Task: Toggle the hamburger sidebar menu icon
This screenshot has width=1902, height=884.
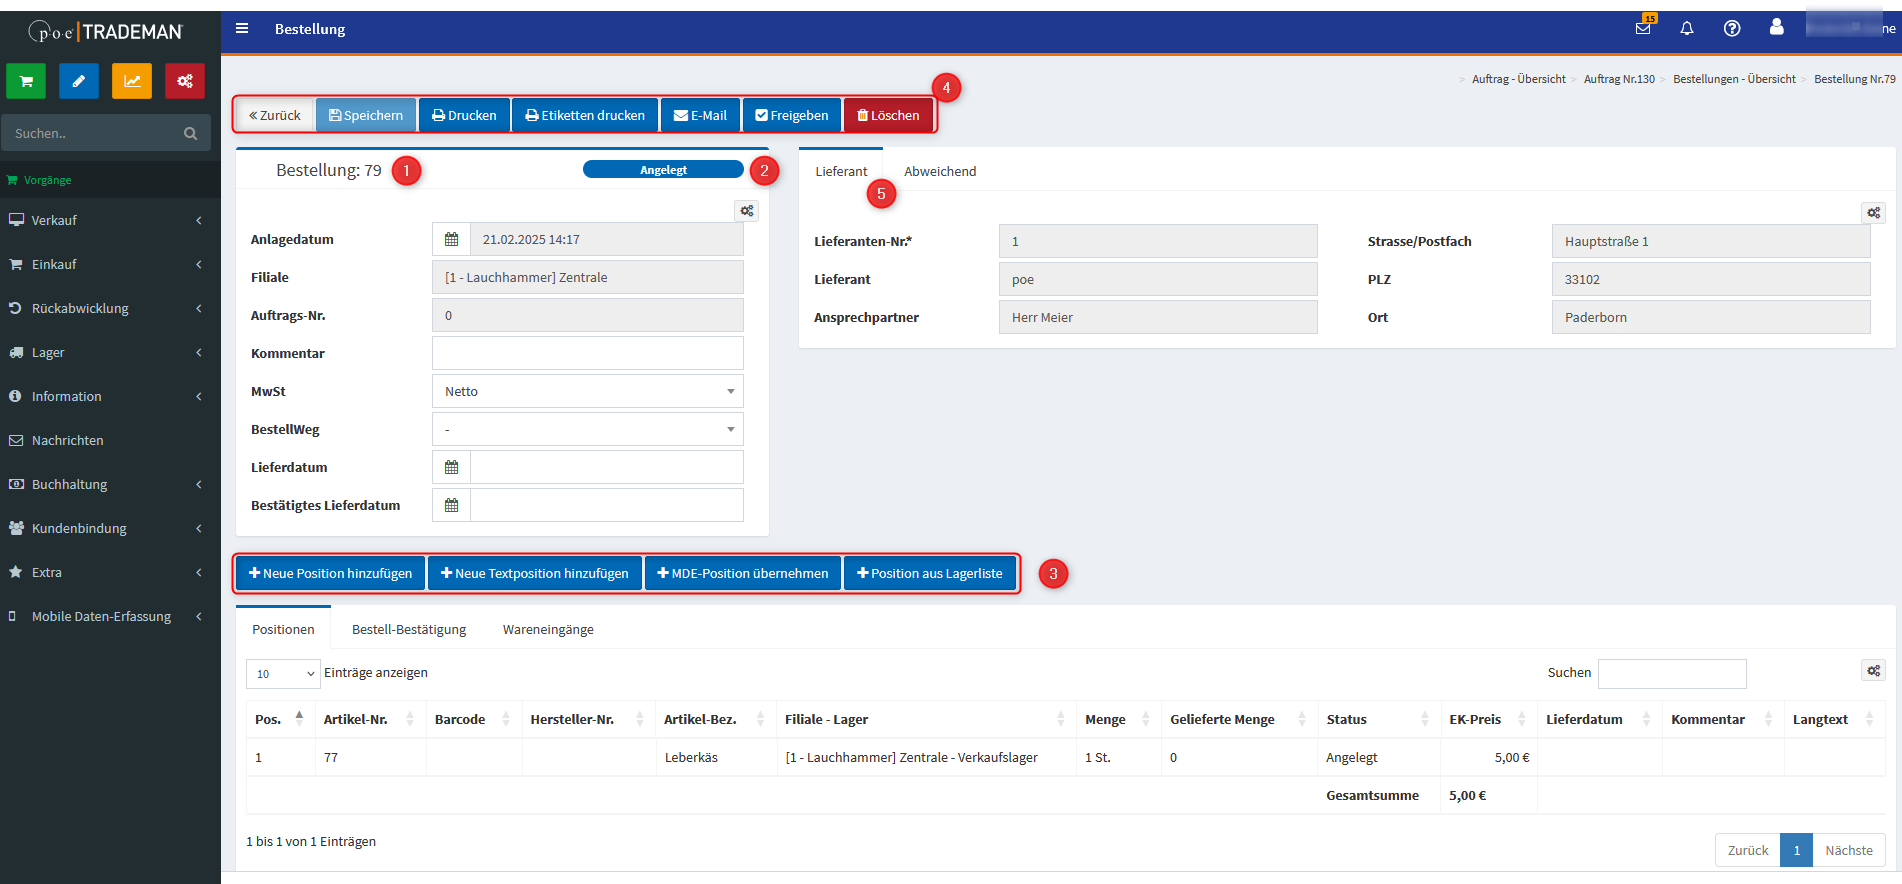Action: click(x=242, y=28)
